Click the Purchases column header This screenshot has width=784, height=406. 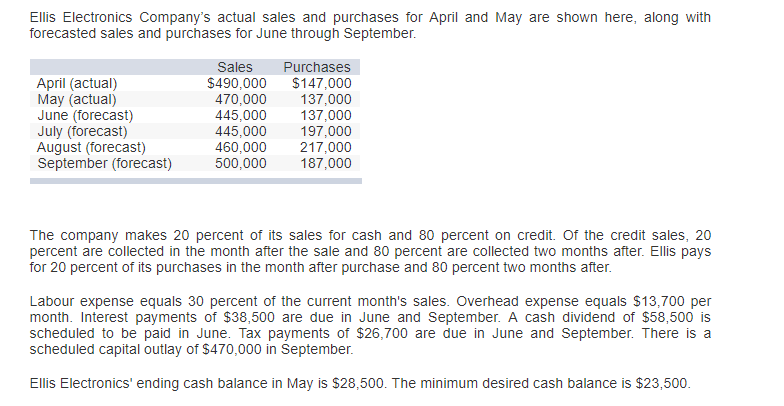(317, 67)
